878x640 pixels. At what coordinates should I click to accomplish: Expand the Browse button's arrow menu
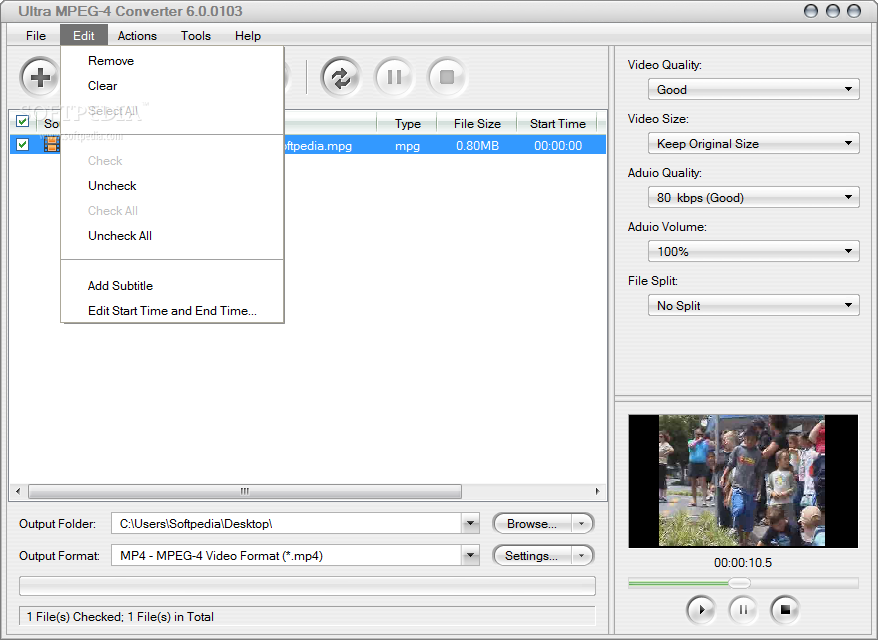tap(582, 524)
